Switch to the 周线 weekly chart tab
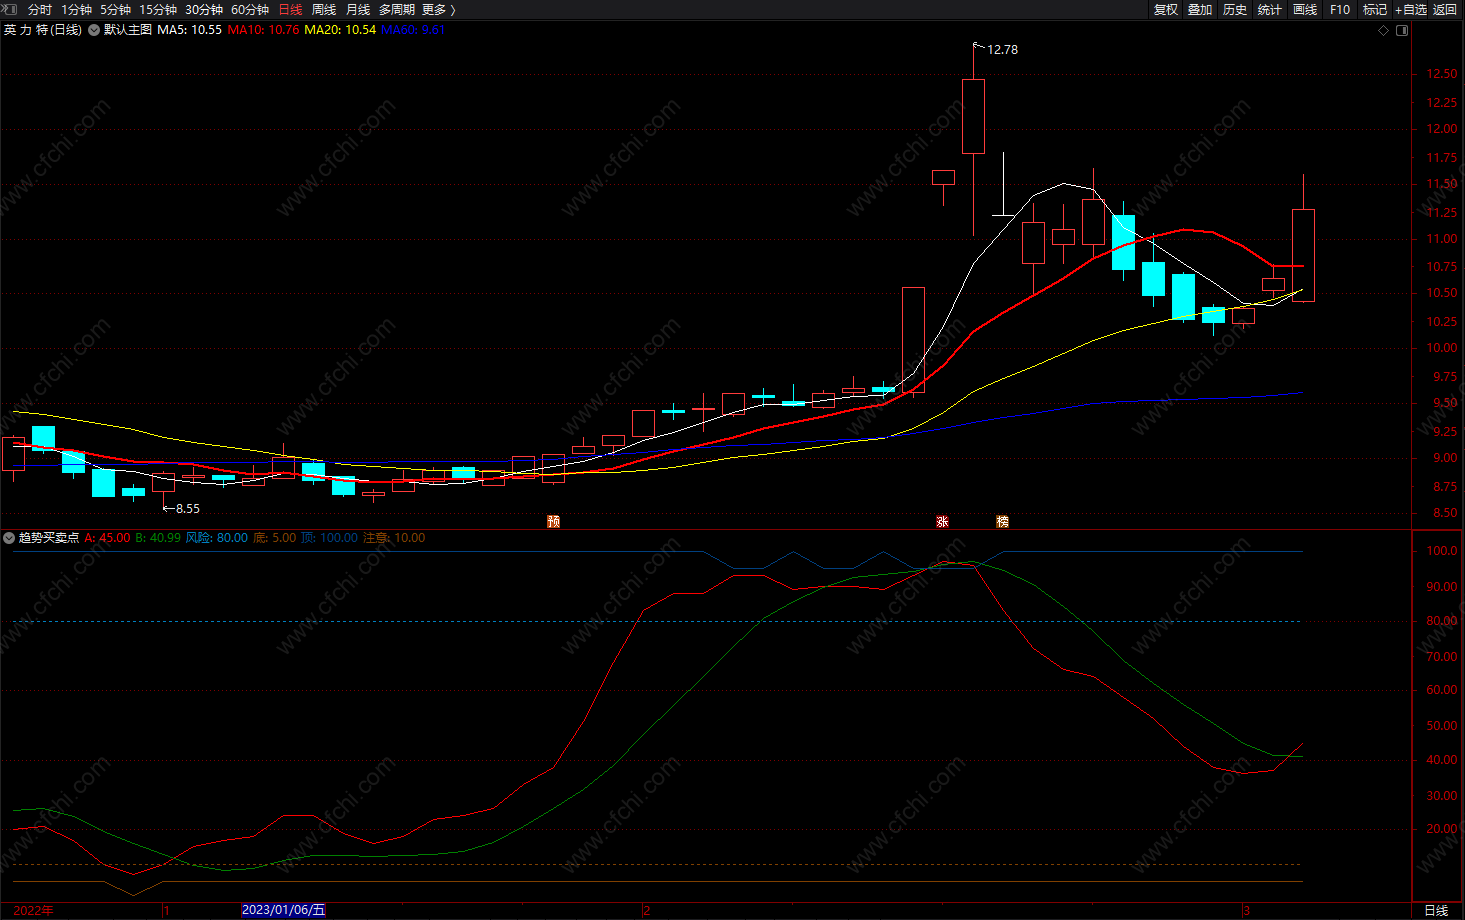 (324, 9)
